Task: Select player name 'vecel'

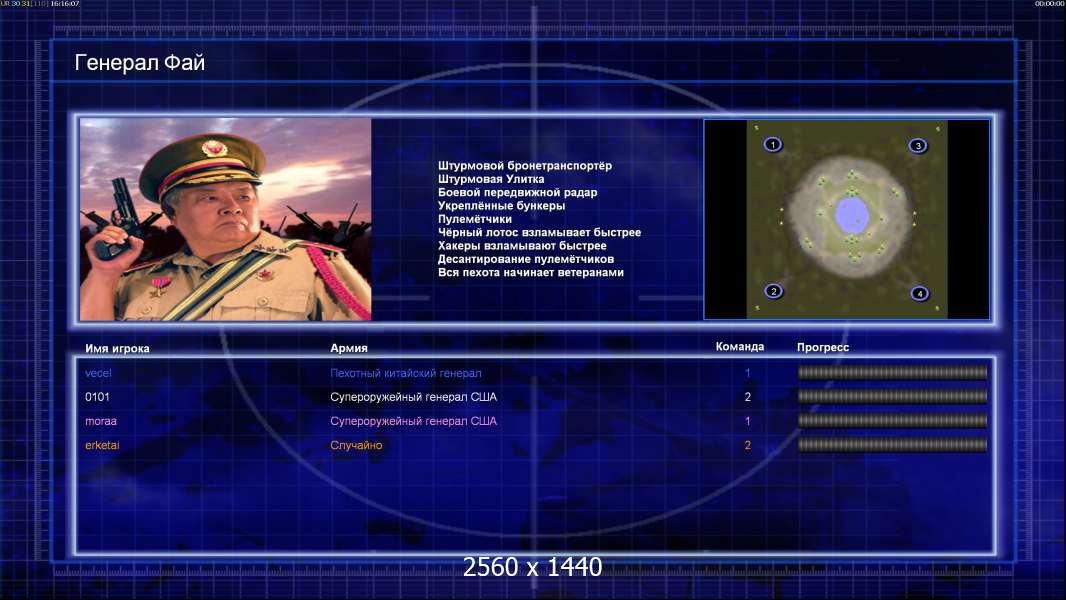Action: (x=98, y=373)
